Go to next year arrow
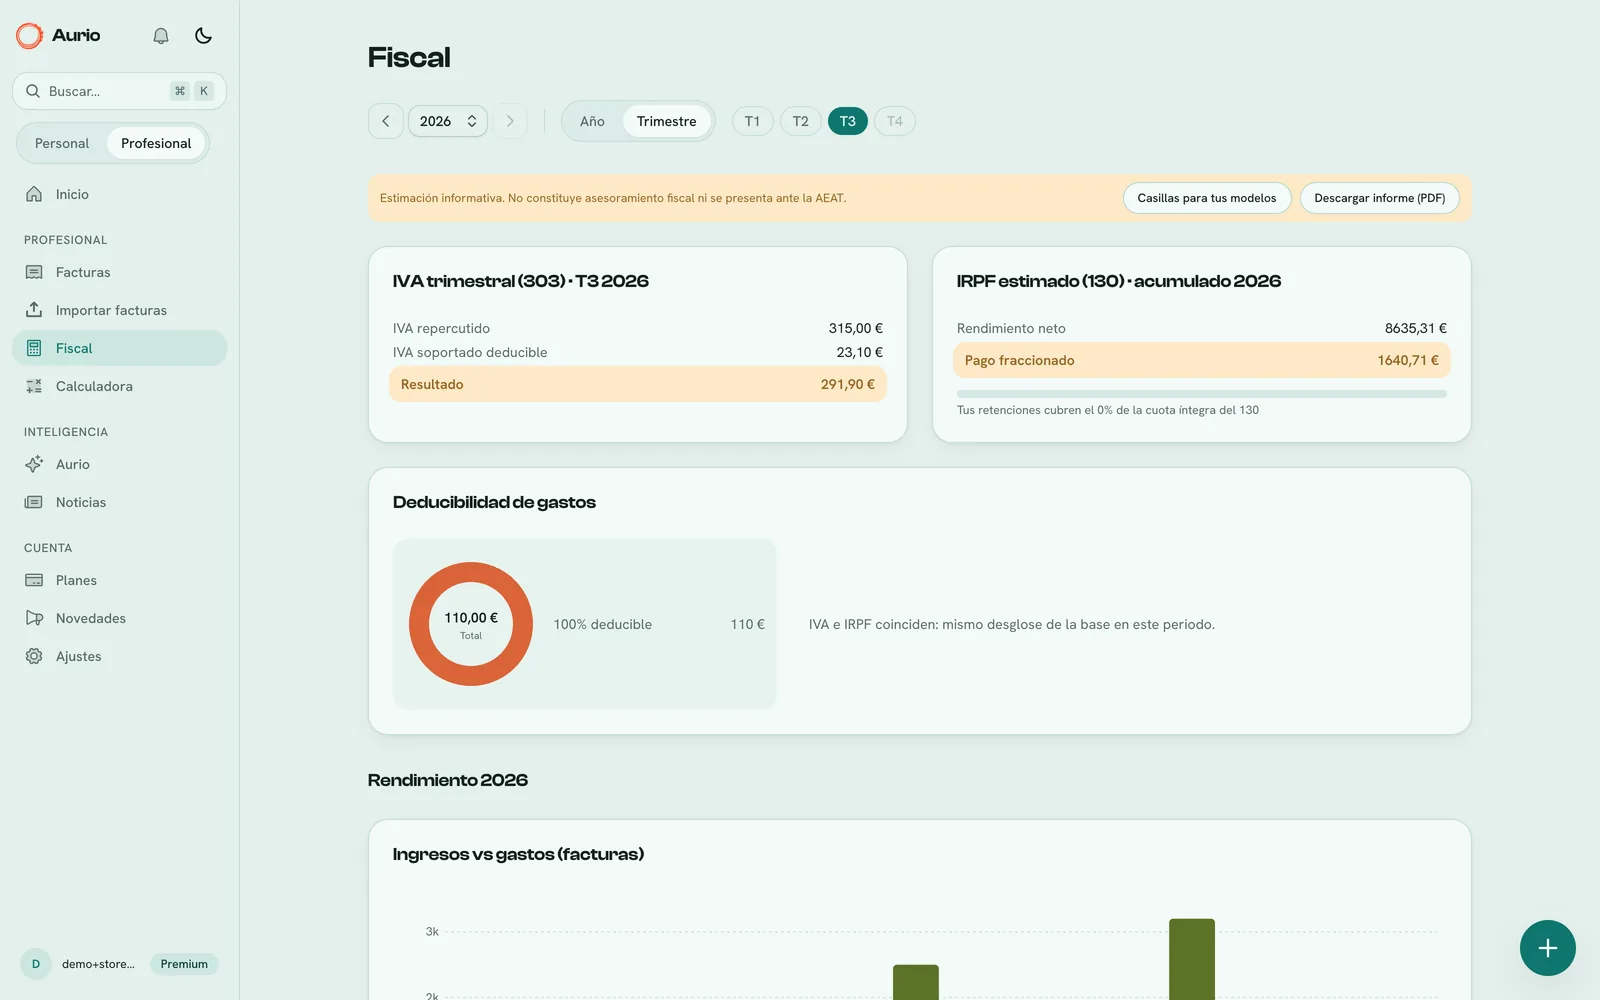 pyautogui.click(x=510, y=121)
